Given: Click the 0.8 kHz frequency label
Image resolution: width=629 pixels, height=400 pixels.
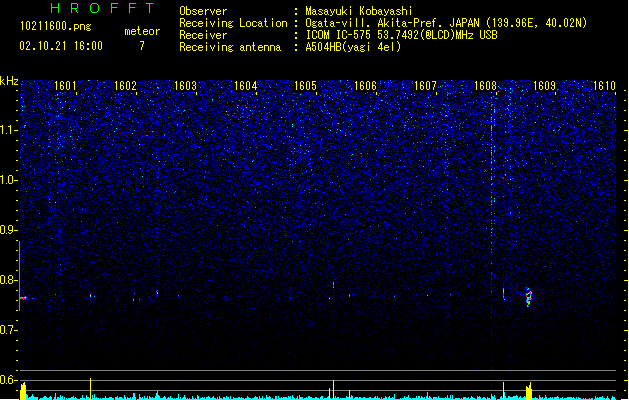Looking at the screenshot, I should pyautogui.click(x=8, y=280).
